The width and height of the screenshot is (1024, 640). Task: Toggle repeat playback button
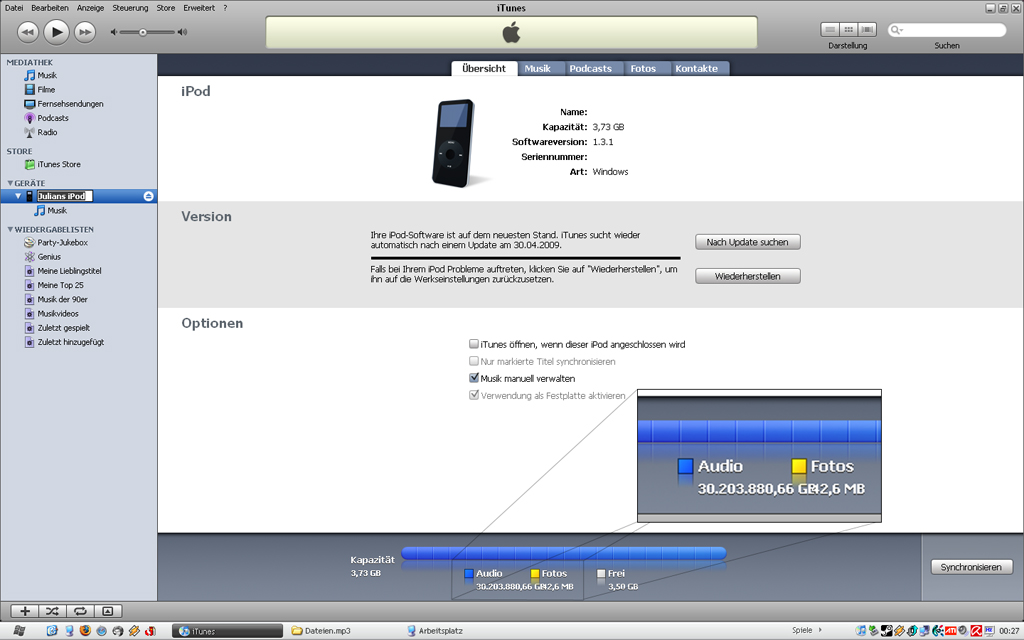tap(80, 611)
